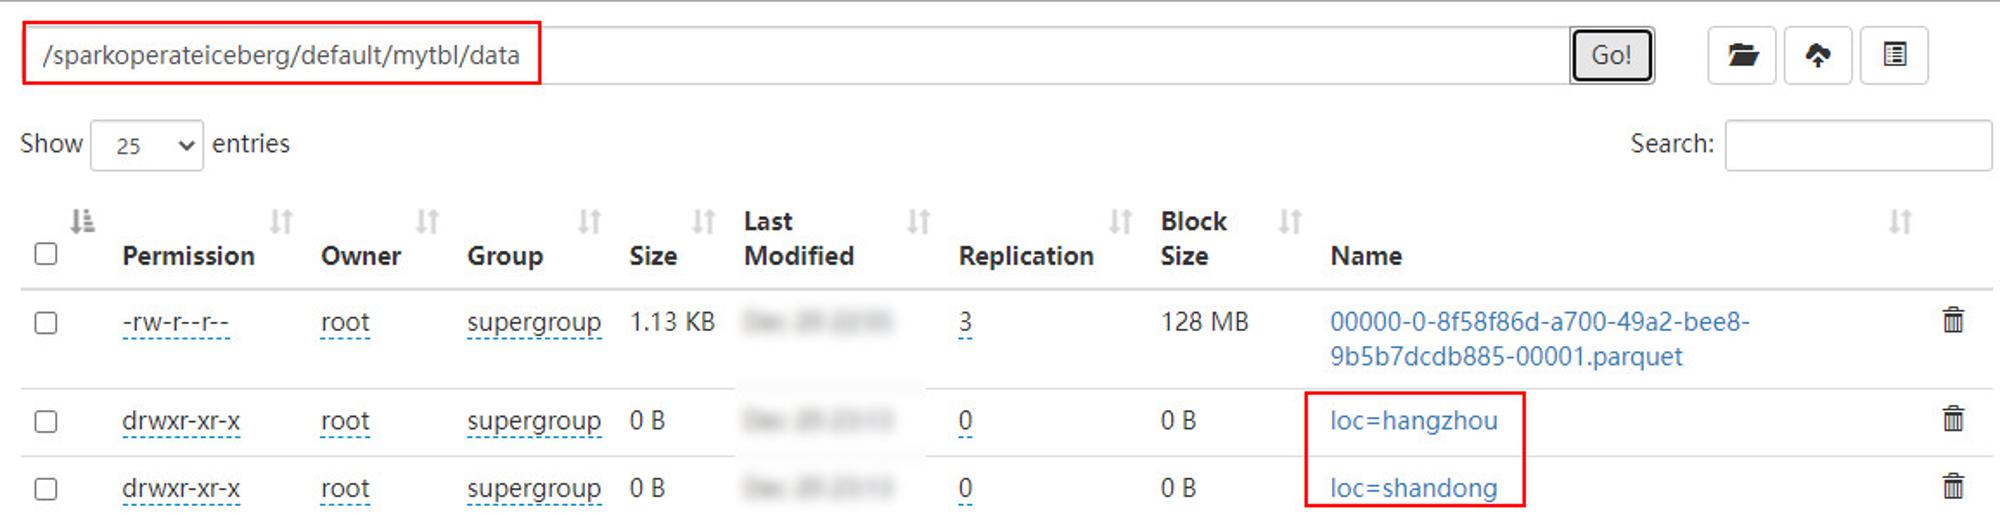Check the box for loc=shandong row

coord(46,489)
